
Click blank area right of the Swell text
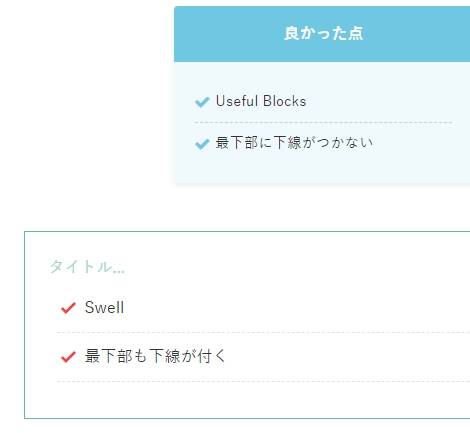point(297,307)
